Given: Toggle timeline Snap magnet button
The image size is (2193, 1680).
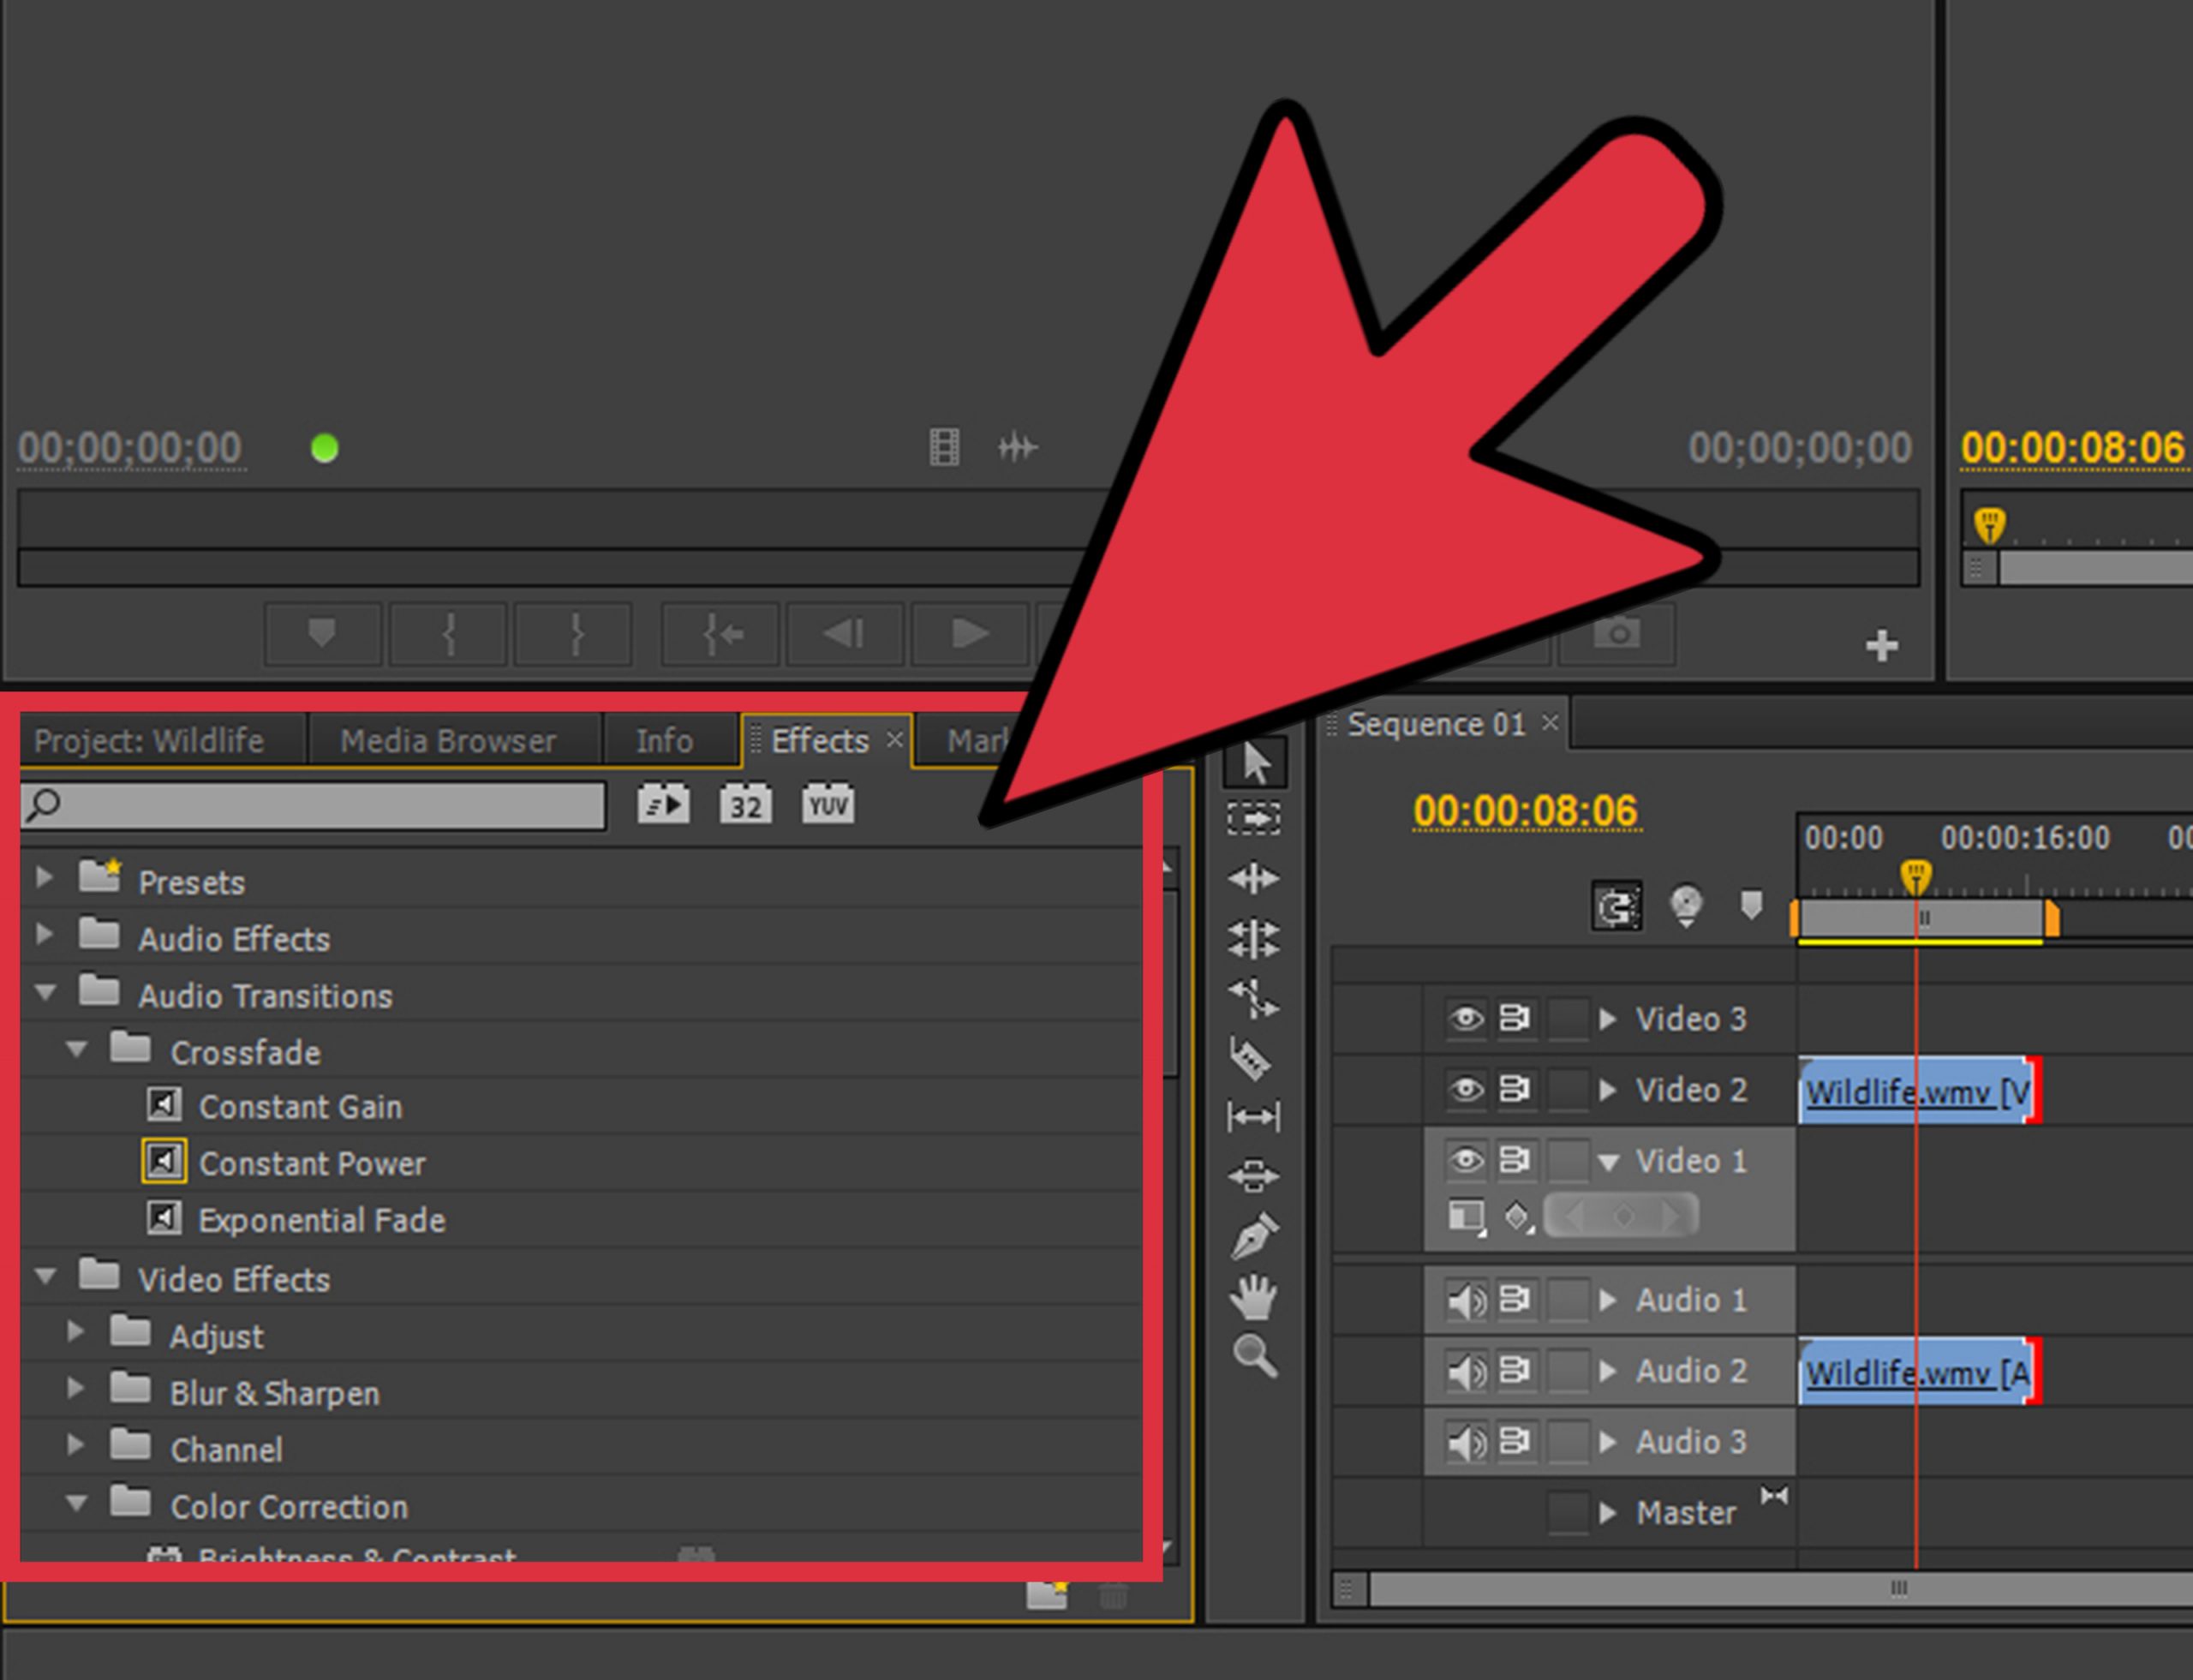Looking at the screenshot, I should click(x=1616, y=906).
